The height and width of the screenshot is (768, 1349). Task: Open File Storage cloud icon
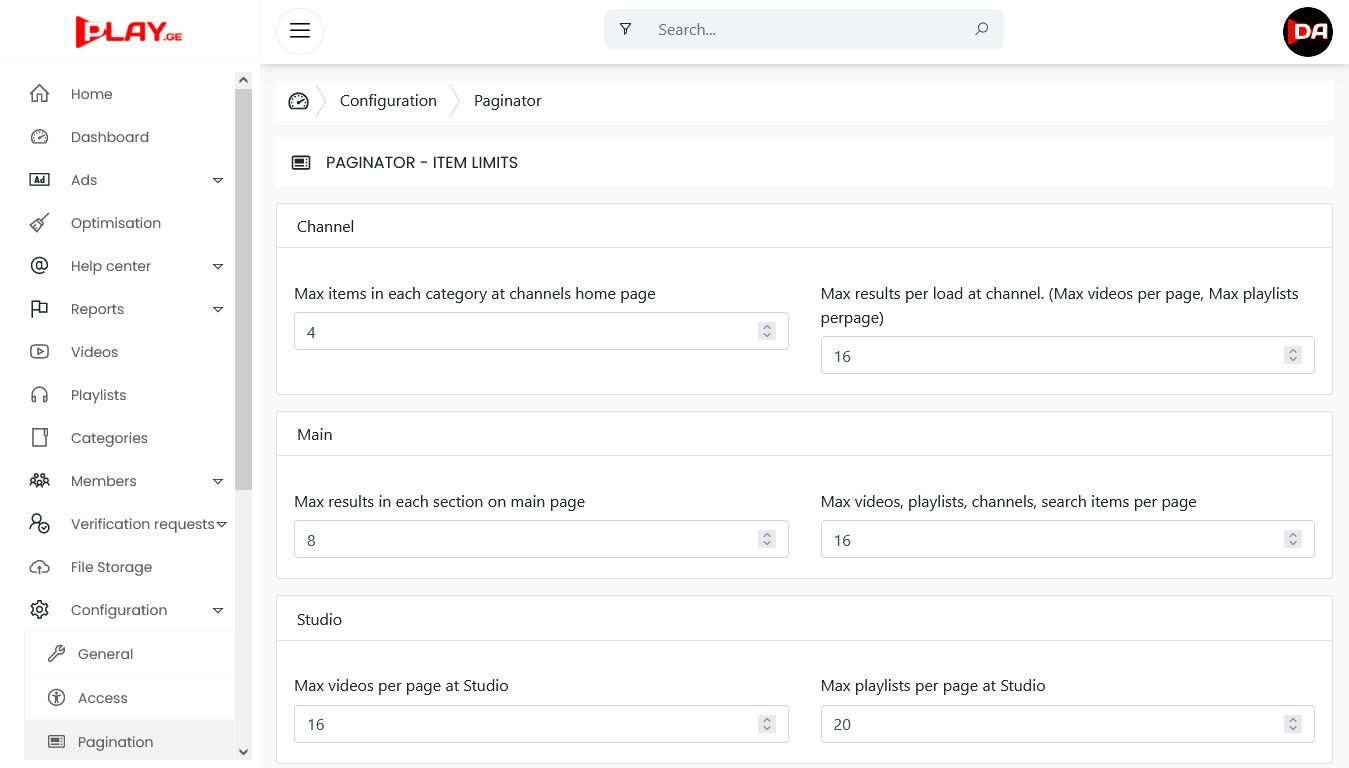40,567
